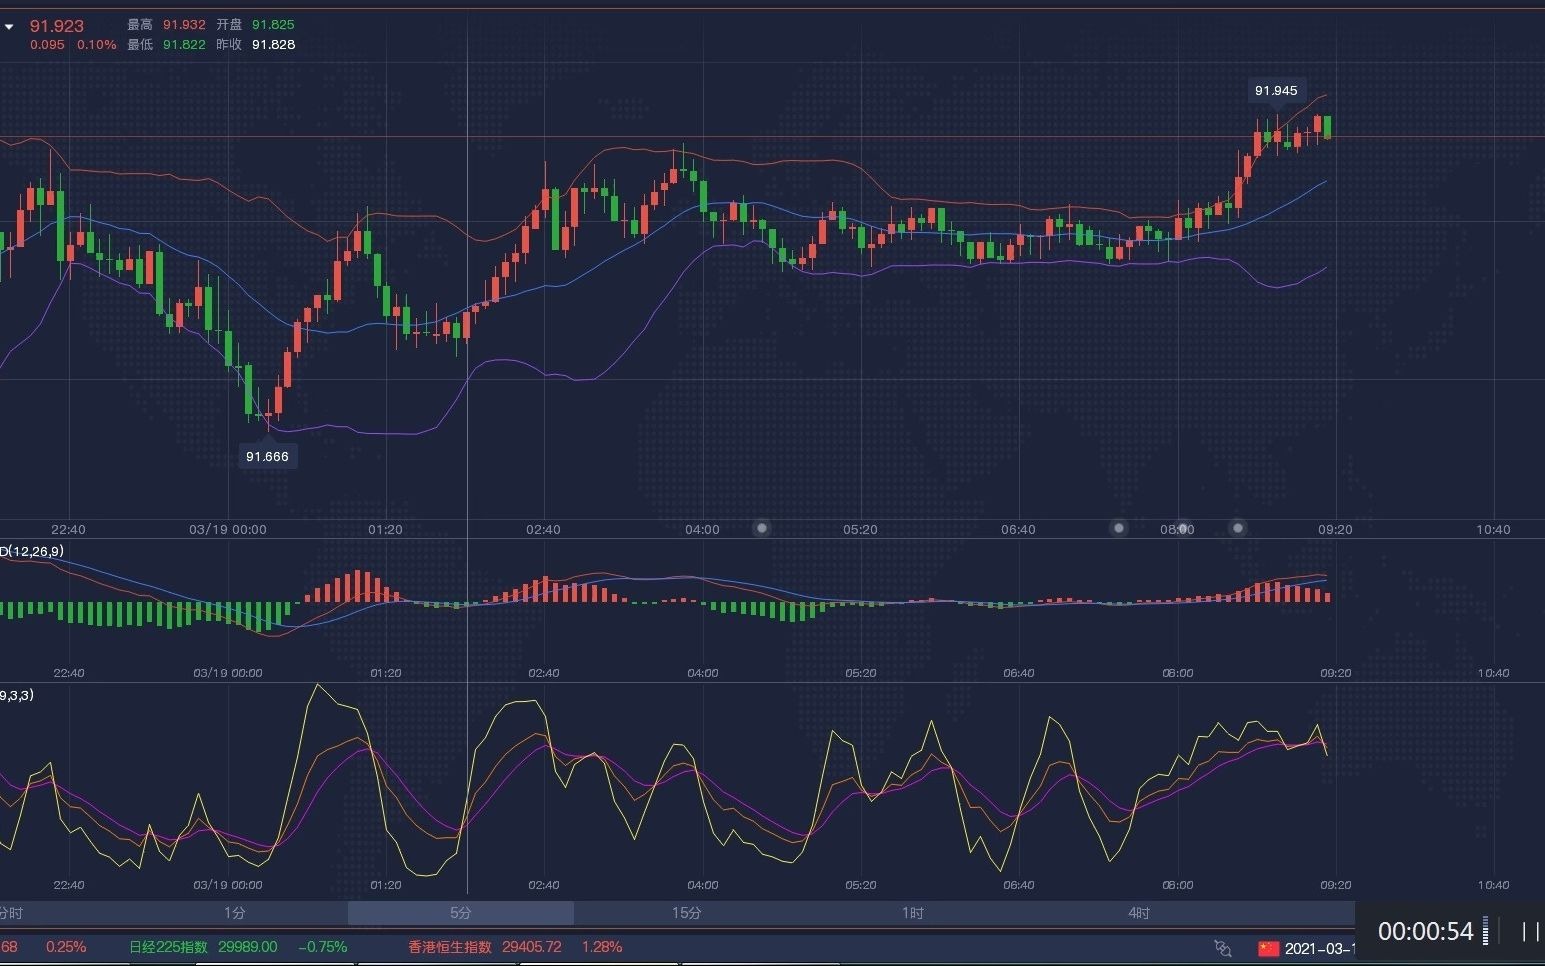This screenshot has height=966, width=1545.
Task: Click the recording timer 00:00:54
Action: coord(1425,932)
